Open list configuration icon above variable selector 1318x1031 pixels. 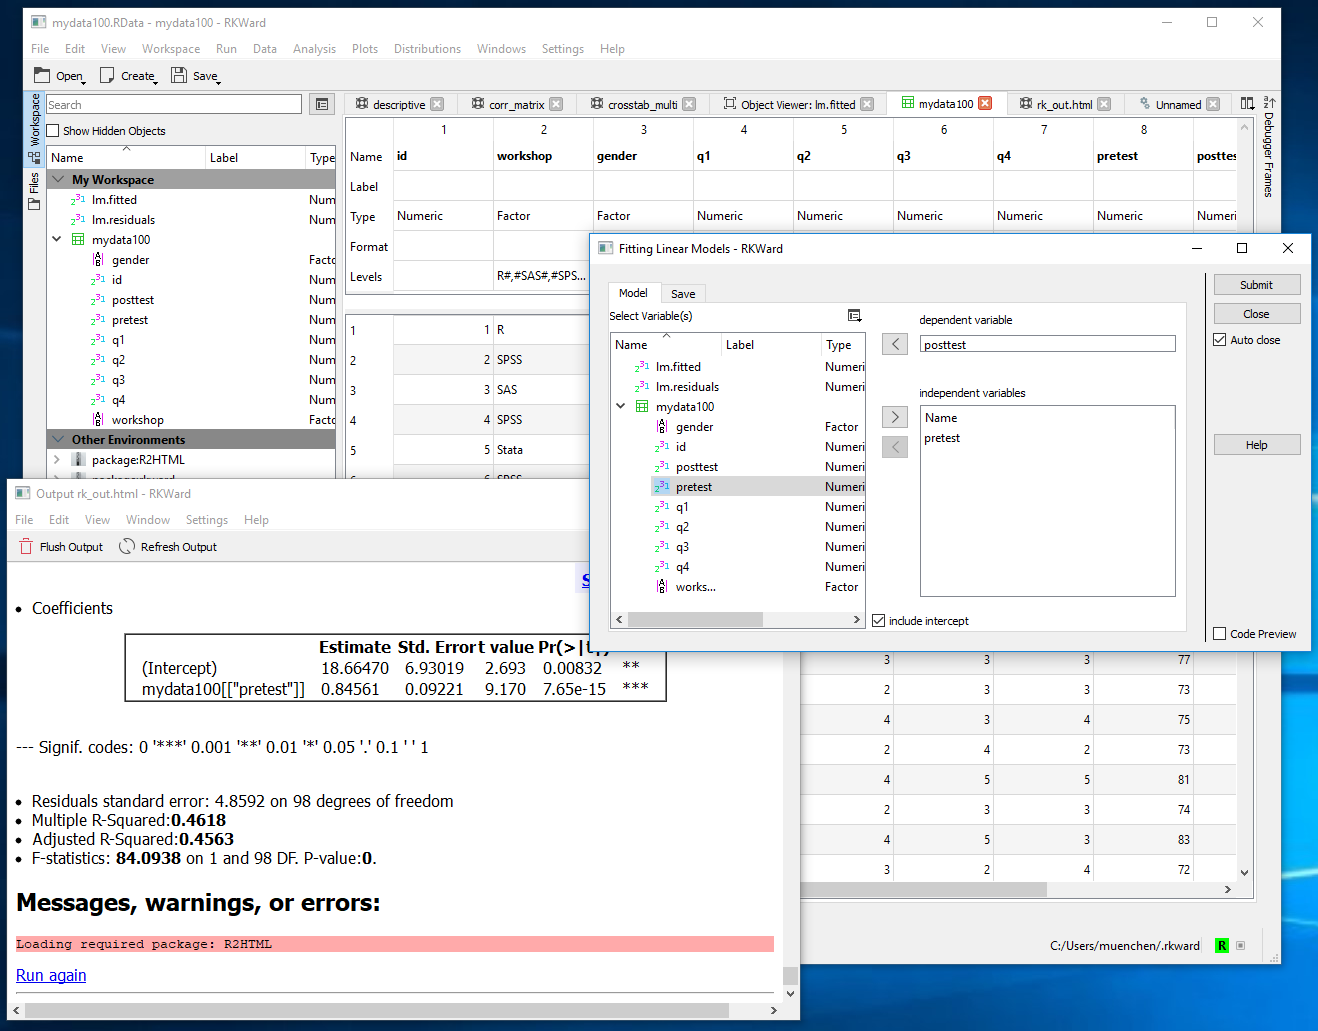point(855,314)
